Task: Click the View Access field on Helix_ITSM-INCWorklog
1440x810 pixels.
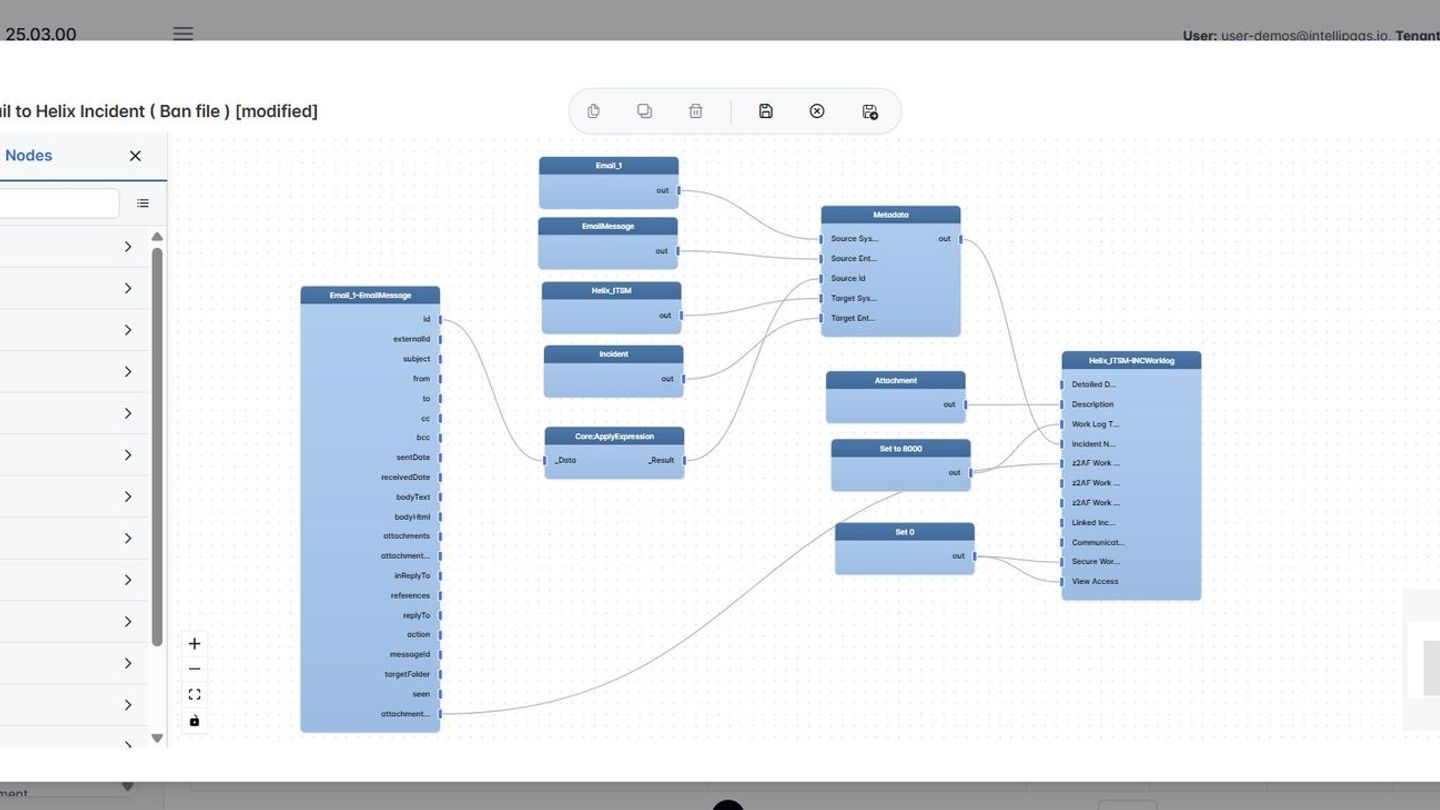Action: coord(1095,582)
